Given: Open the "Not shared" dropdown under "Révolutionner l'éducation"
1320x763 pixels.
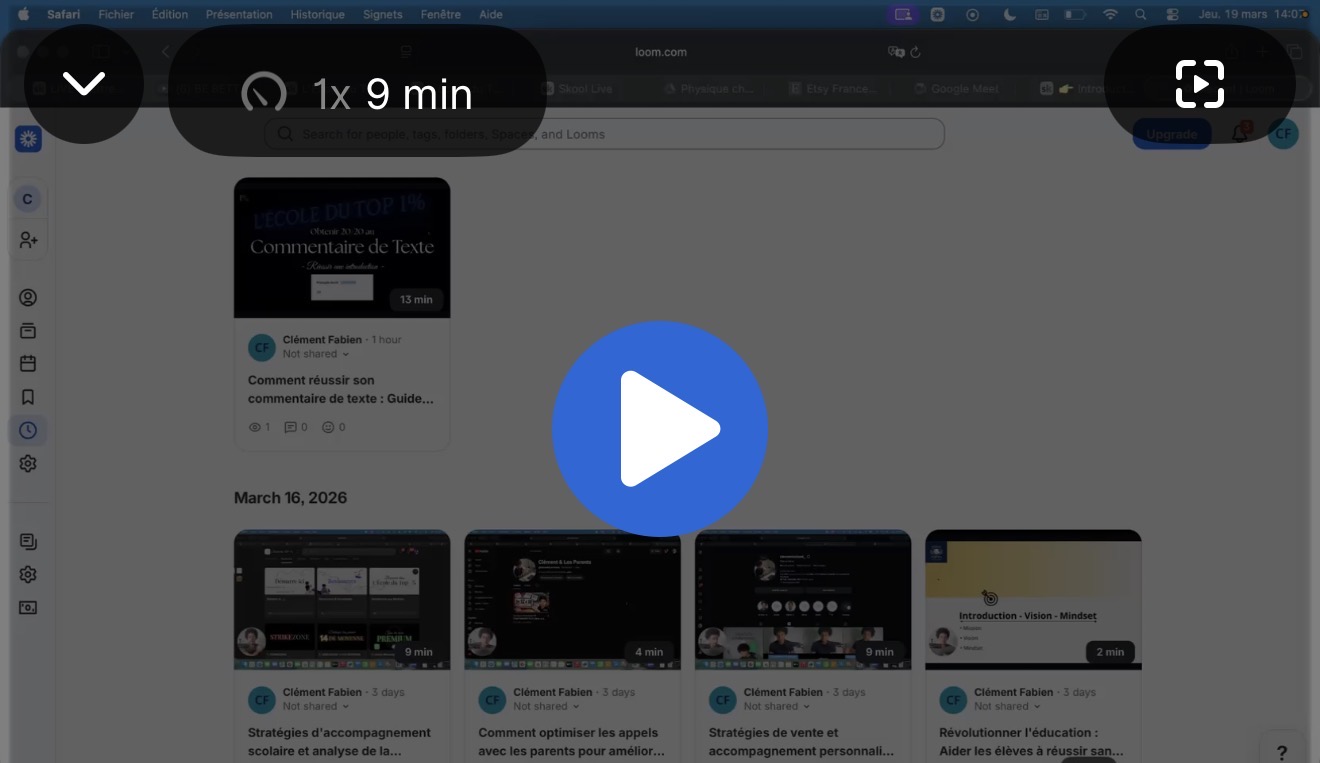Looking at the screenshot, I should coord(1008,706).
